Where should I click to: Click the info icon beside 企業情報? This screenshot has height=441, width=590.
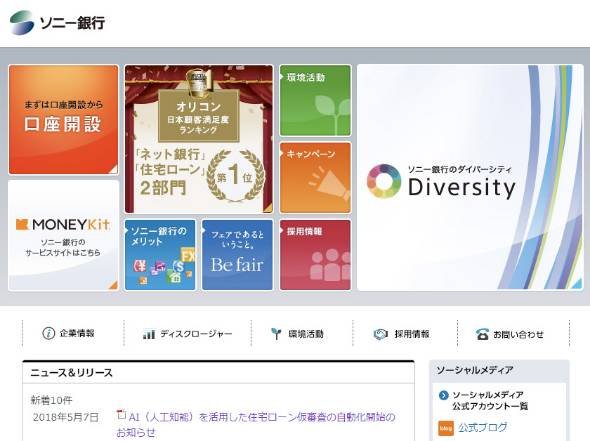[x=49, y=333]
